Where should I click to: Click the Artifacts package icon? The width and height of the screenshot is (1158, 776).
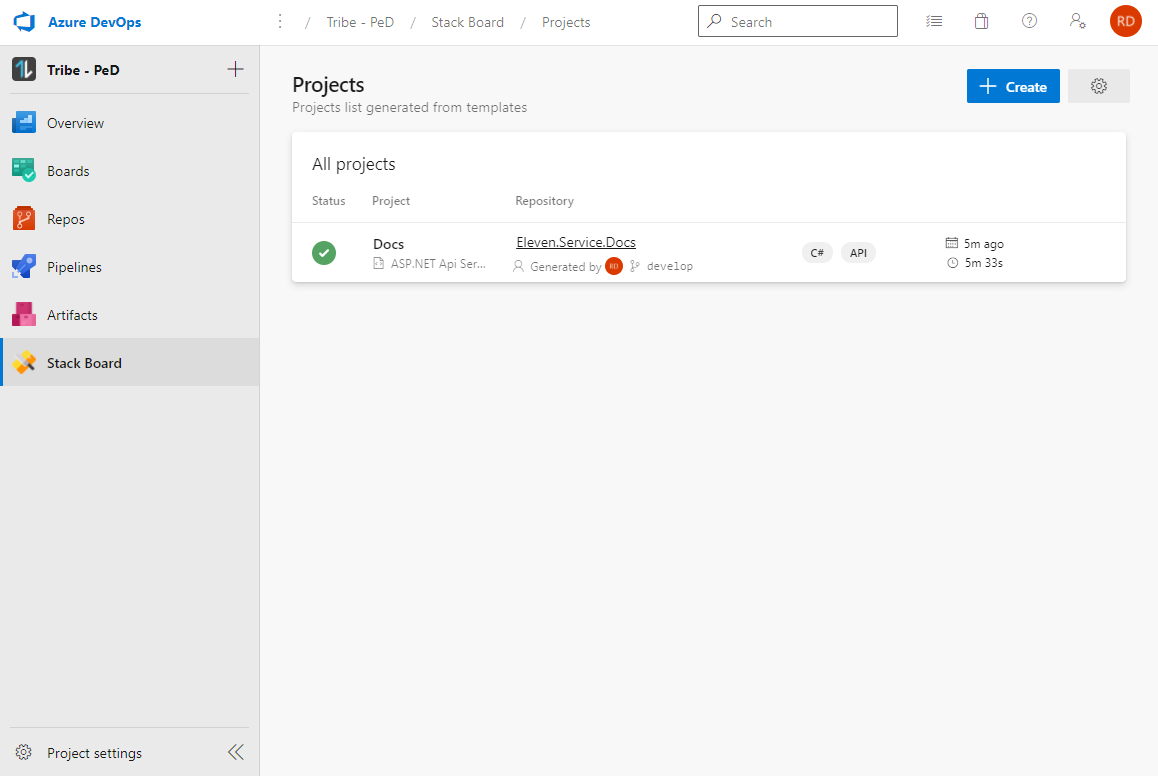pyautogui.click(x=24, y=314)
